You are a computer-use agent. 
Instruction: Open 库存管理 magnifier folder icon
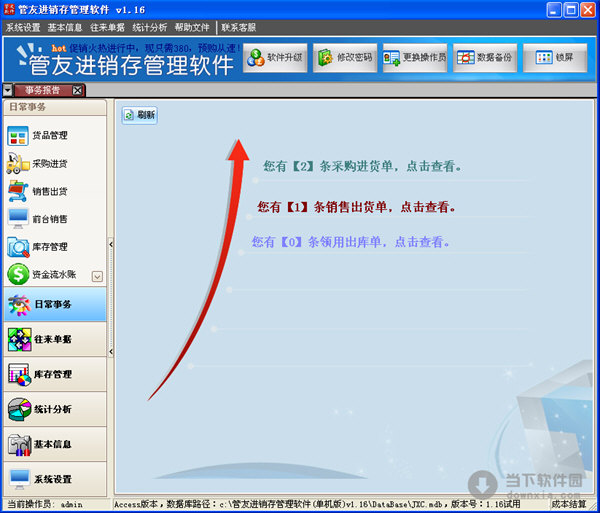click(x=18, y=247)
